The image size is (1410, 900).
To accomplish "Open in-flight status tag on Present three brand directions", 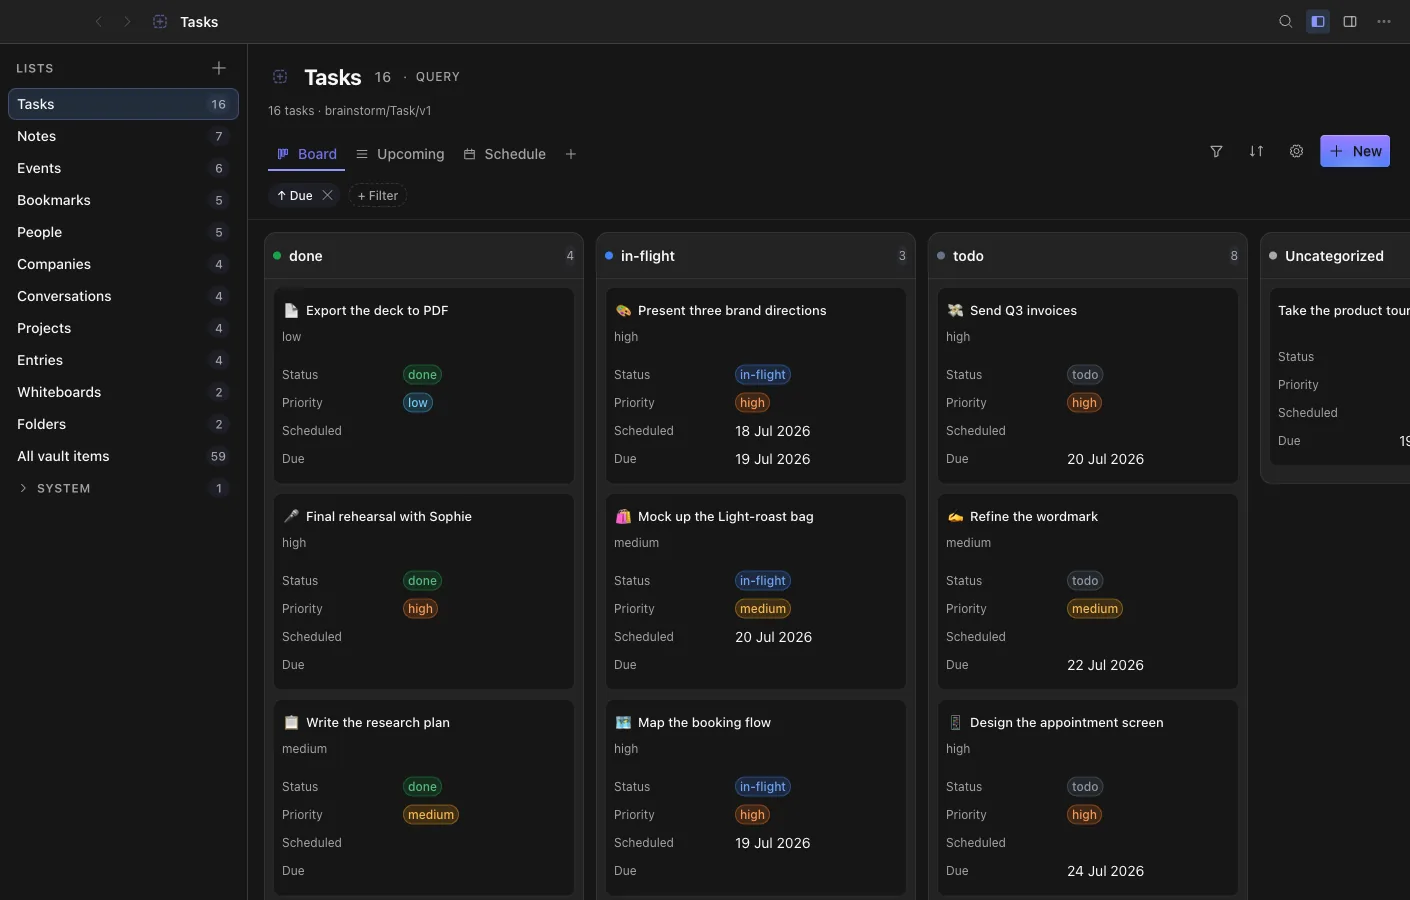I will coord(763,375).
